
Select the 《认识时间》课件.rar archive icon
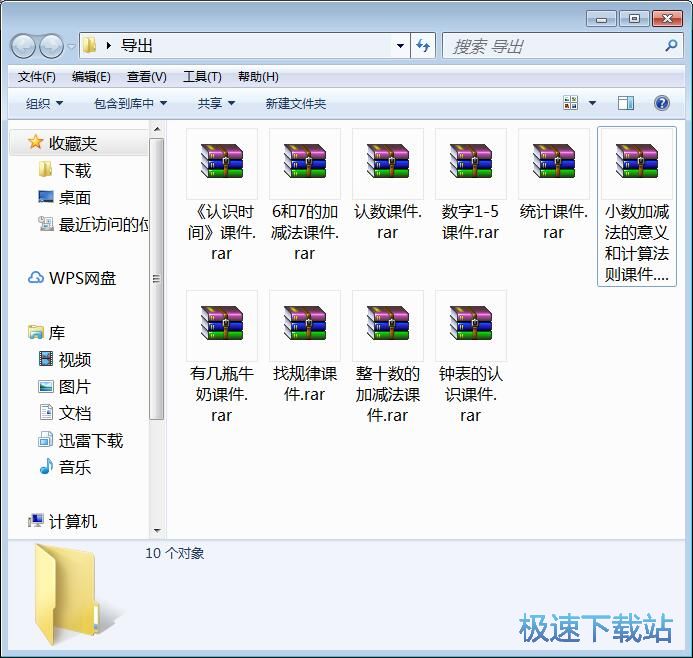click(x=222, y=161)
